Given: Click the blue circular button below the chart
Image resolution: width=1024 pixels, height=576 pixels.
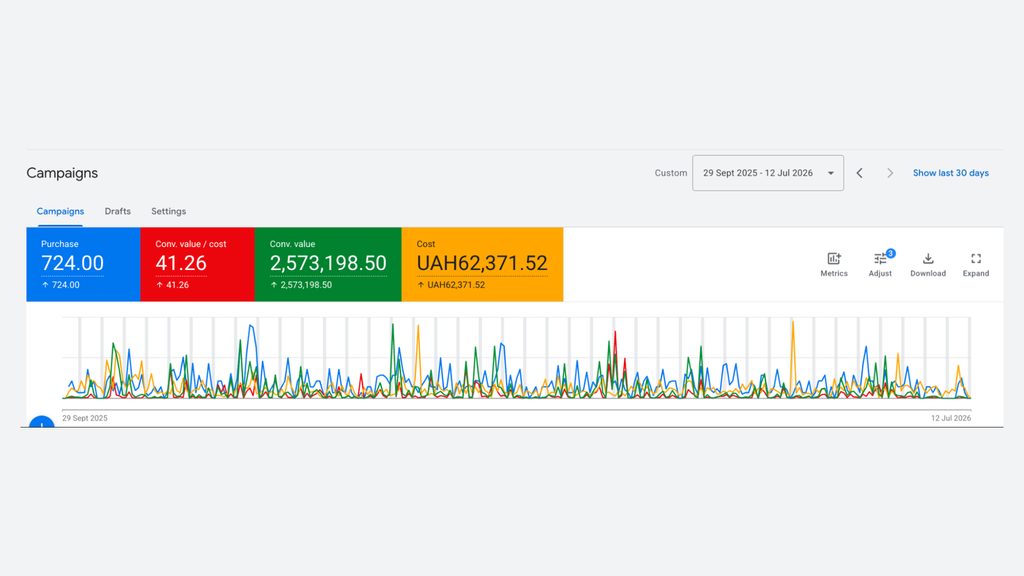Looking at the screenshot, I should tap(42, 422).
